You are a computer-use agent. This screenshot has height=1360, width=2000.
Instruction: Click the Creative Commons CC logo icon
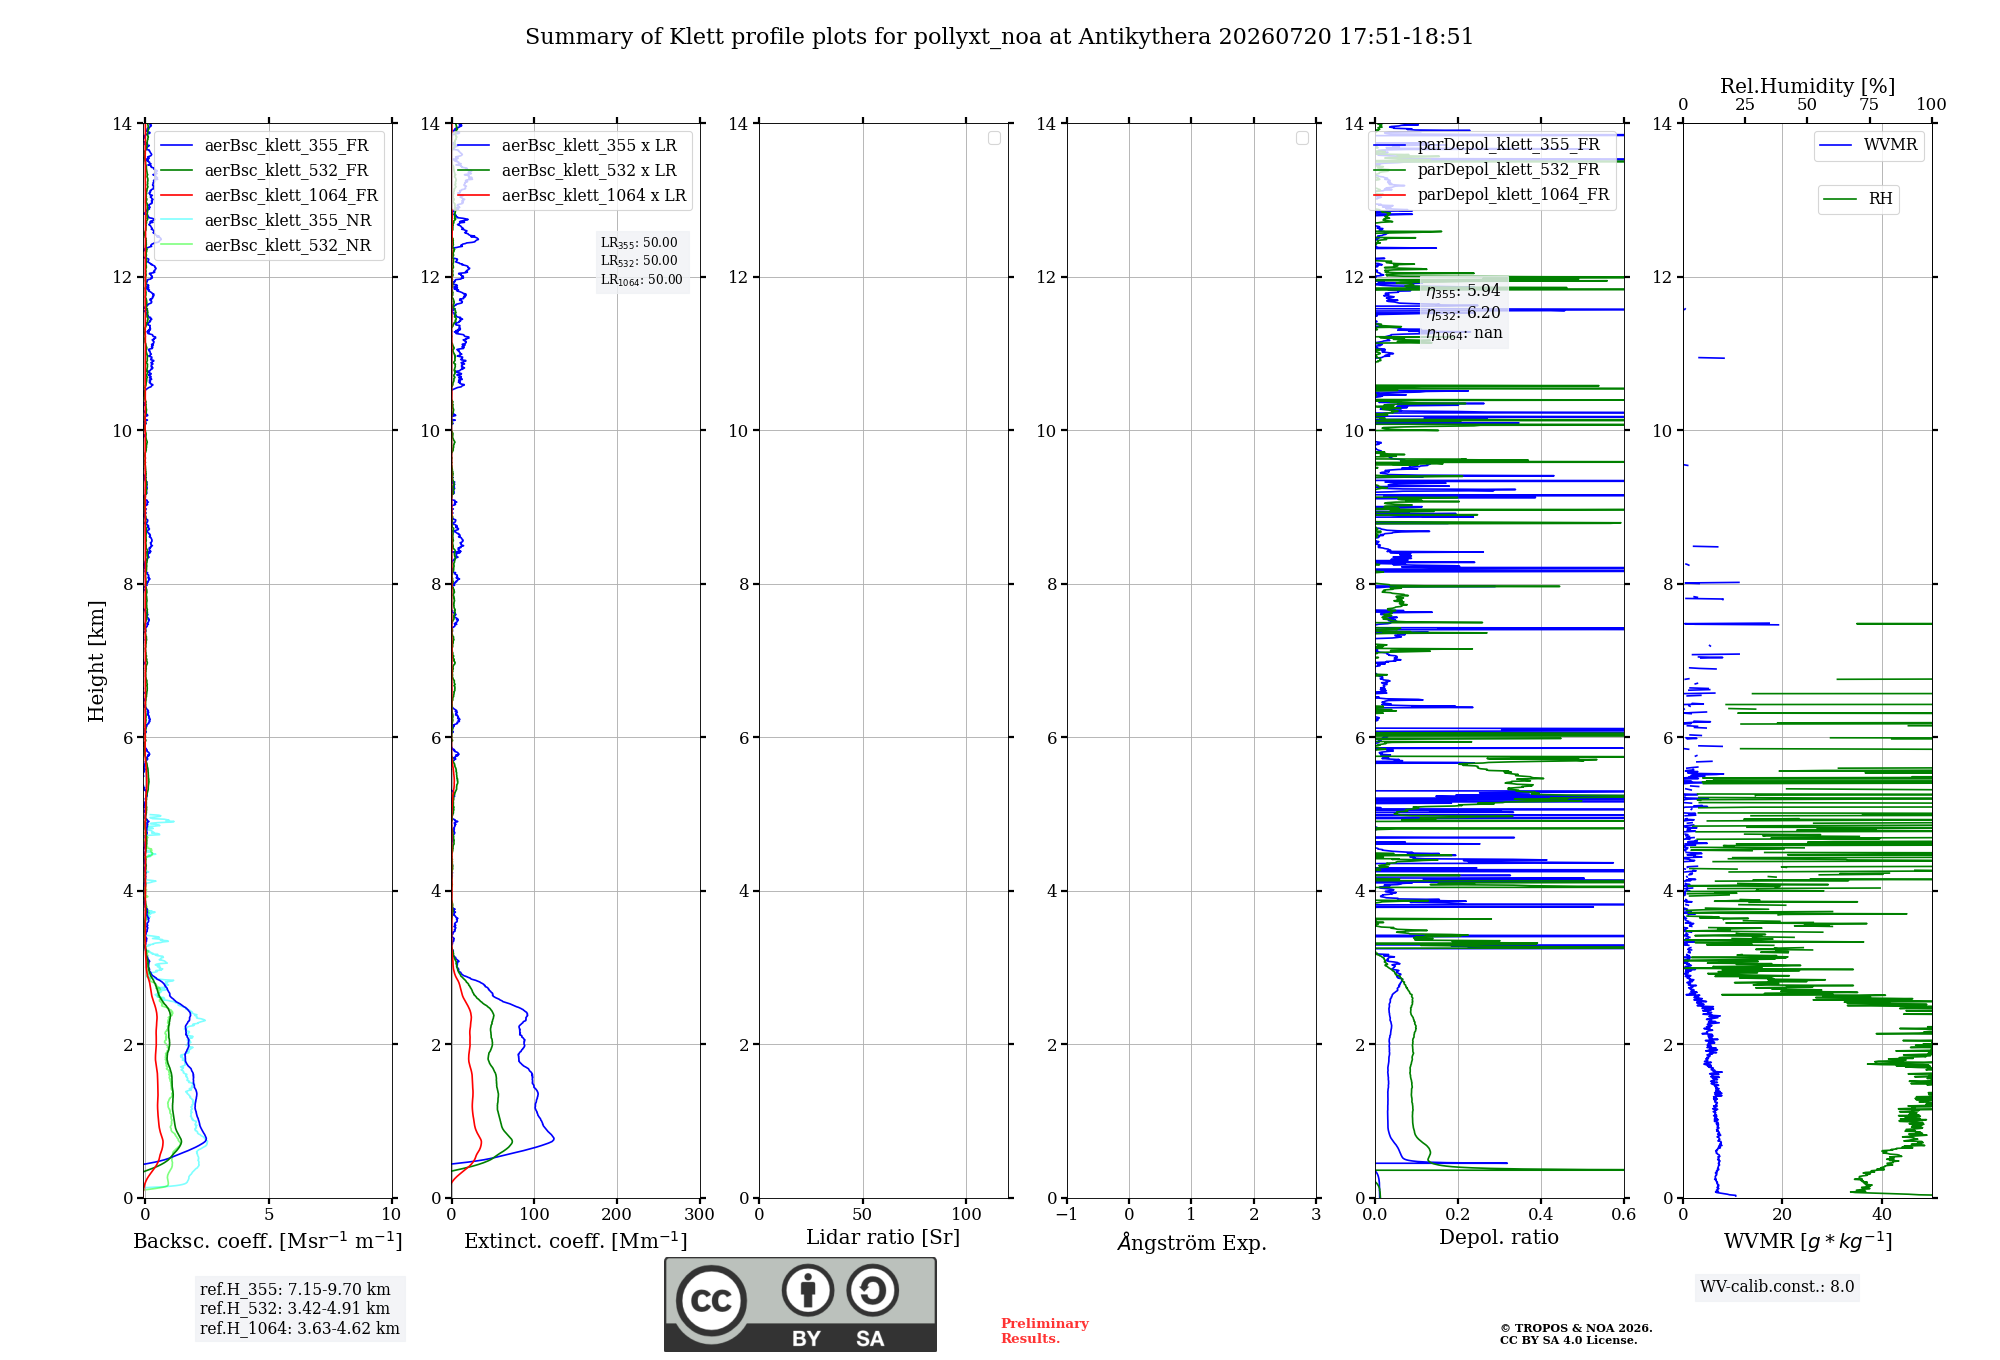click(711, 1300)
